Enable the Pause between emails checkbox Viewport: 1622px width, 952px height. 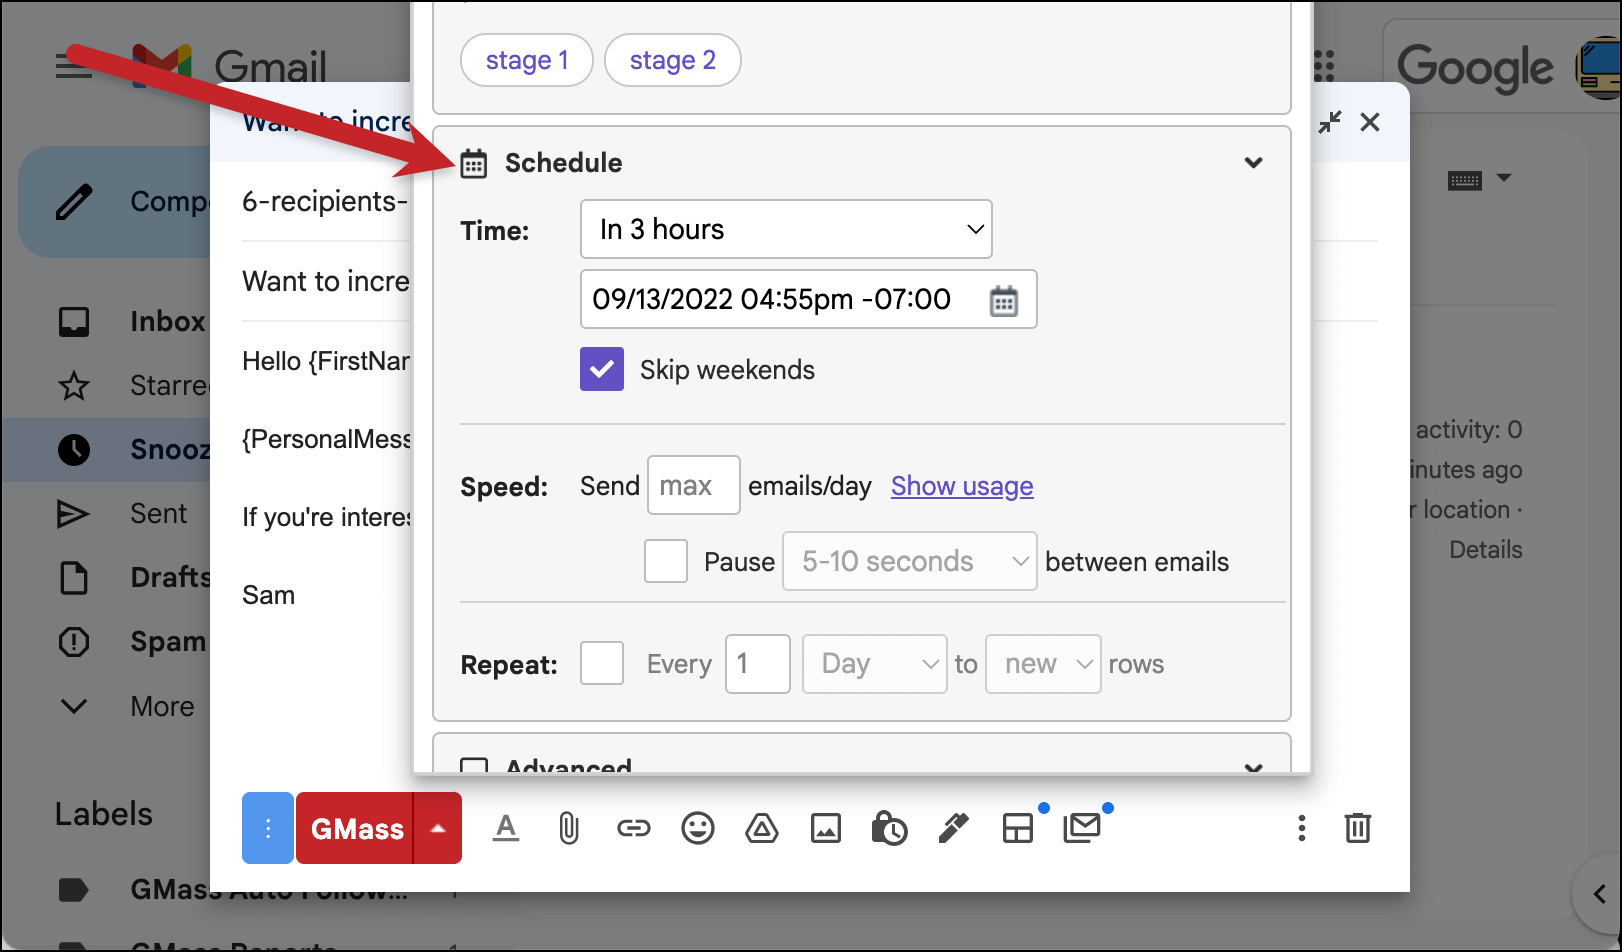666,561
